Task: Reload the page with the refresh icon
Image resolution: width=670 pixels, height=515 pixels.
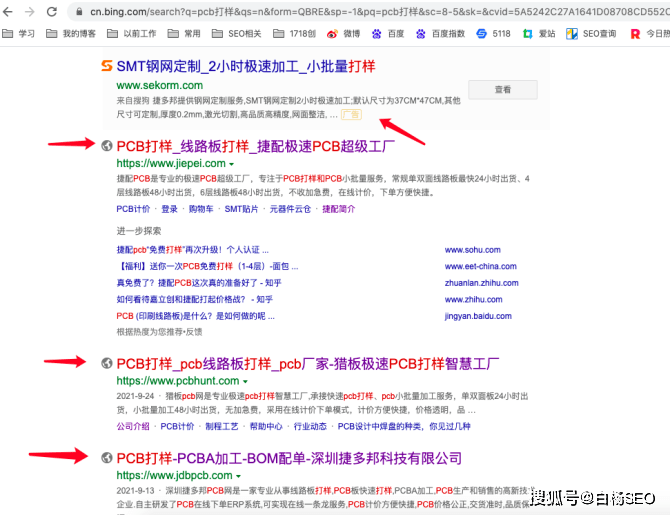Action: [52, 12]
